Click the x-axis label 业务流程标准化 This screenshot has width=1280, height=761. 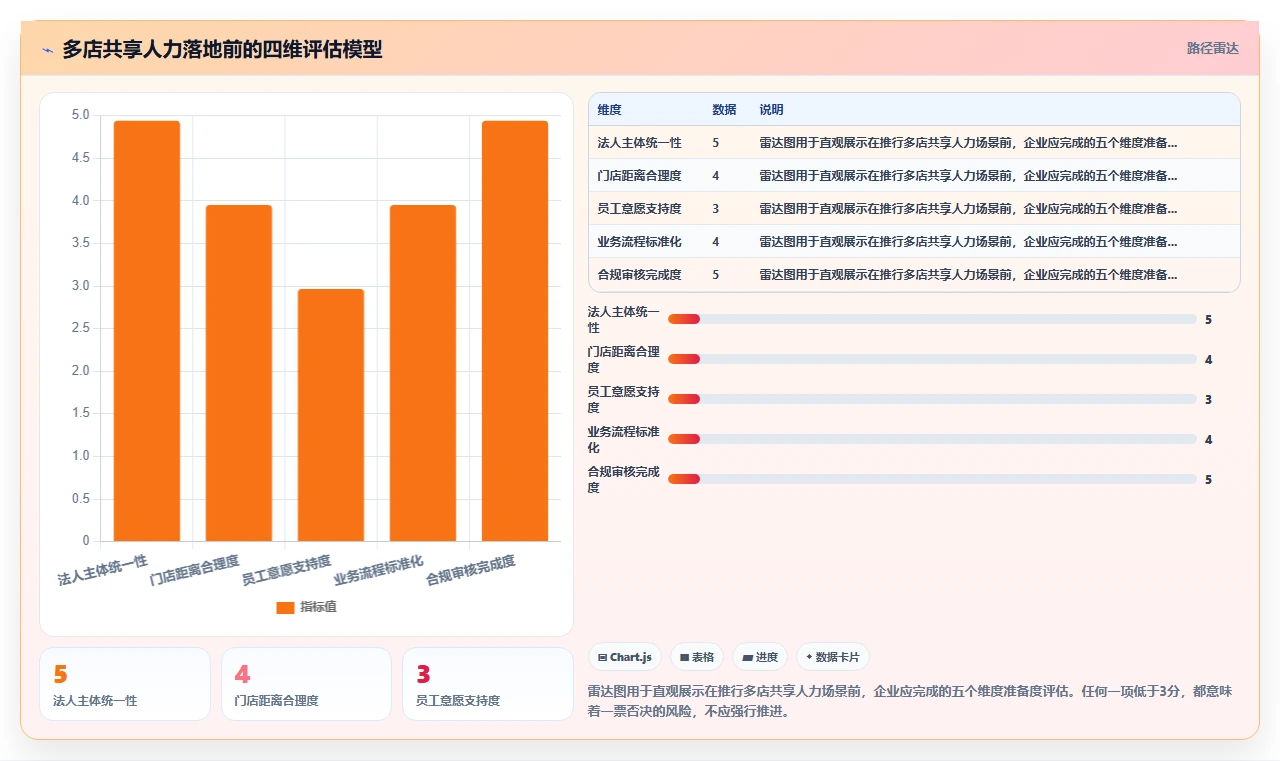(x=379, y=570)
